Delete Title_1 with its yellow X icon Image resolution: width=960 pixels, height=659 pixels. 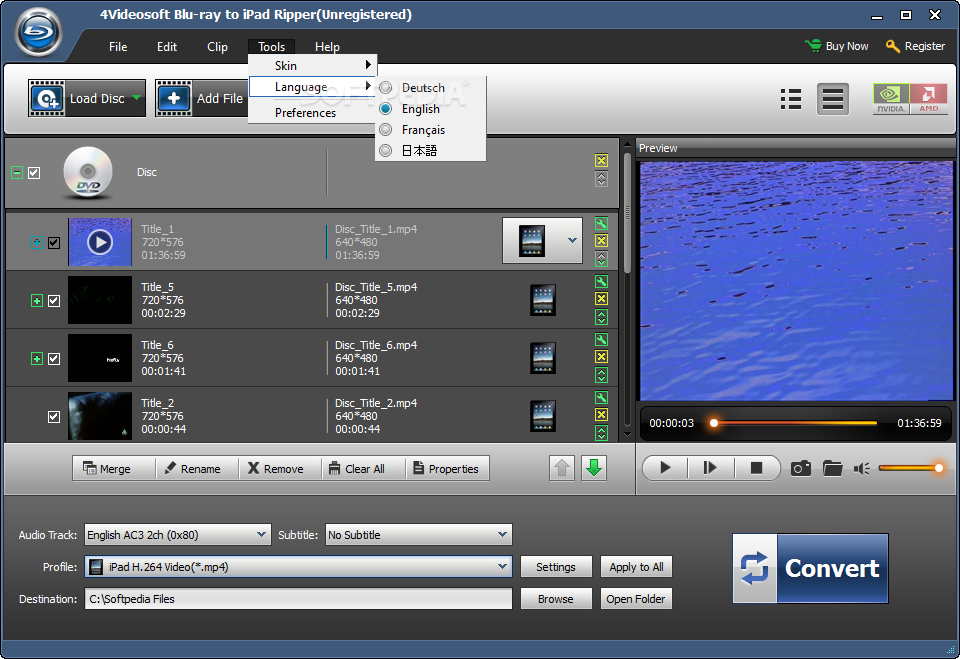tap(601, 241)
